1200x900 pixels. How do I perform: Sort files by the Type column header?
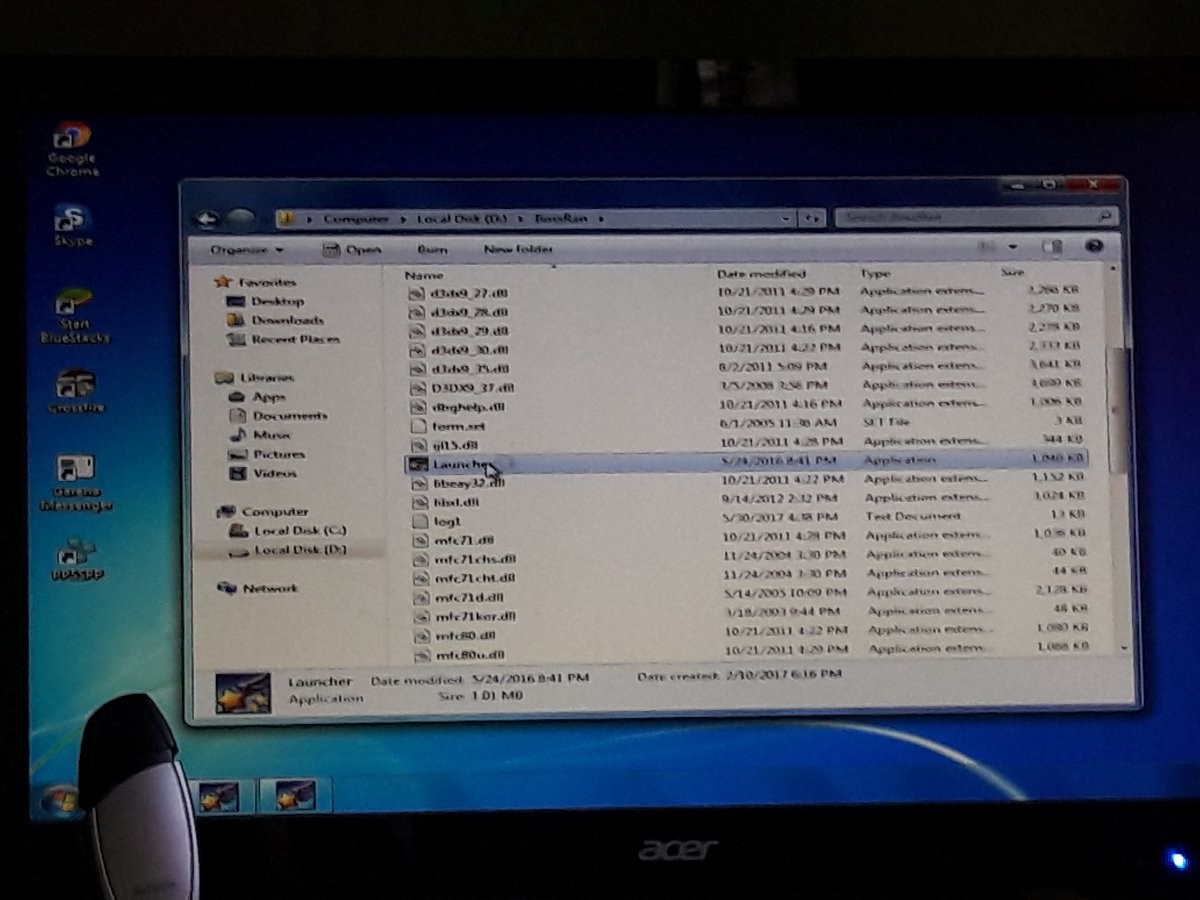click(875, 272)
